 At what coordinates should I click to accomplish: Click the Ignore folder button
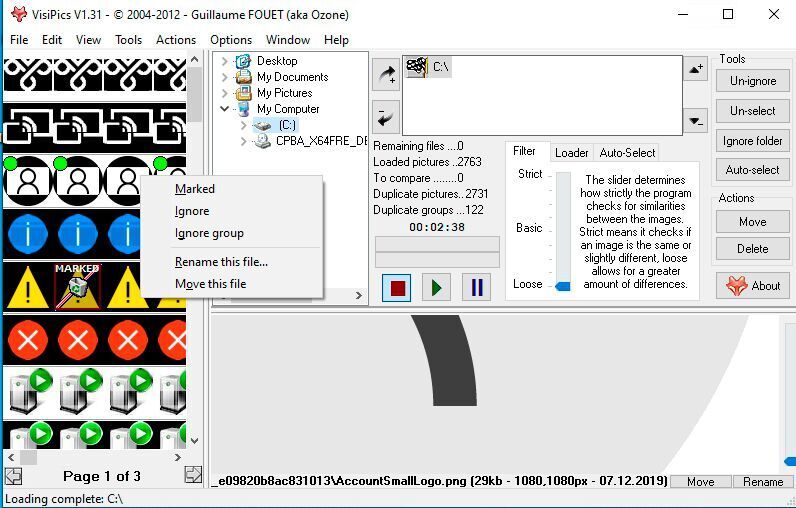(x=753, y=141)
